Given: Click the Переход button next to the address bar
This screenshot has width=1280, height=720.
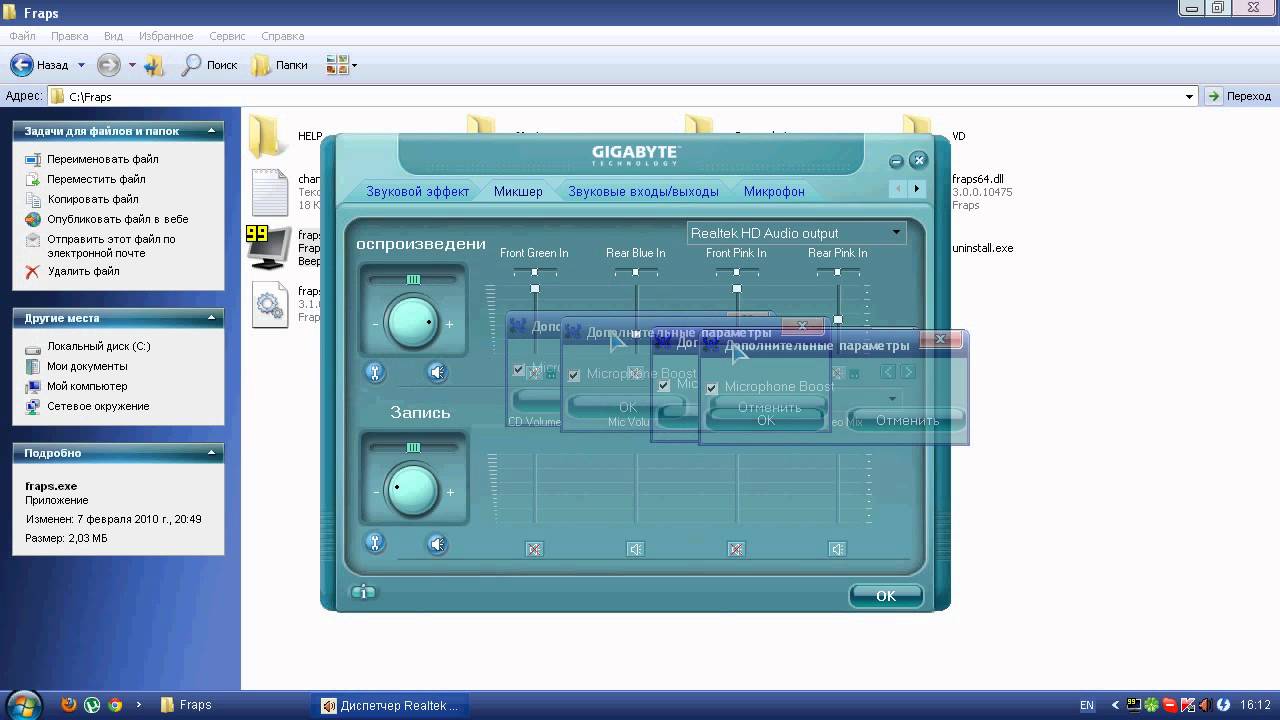Looking at the screenshot, I should coord(1239,96).
